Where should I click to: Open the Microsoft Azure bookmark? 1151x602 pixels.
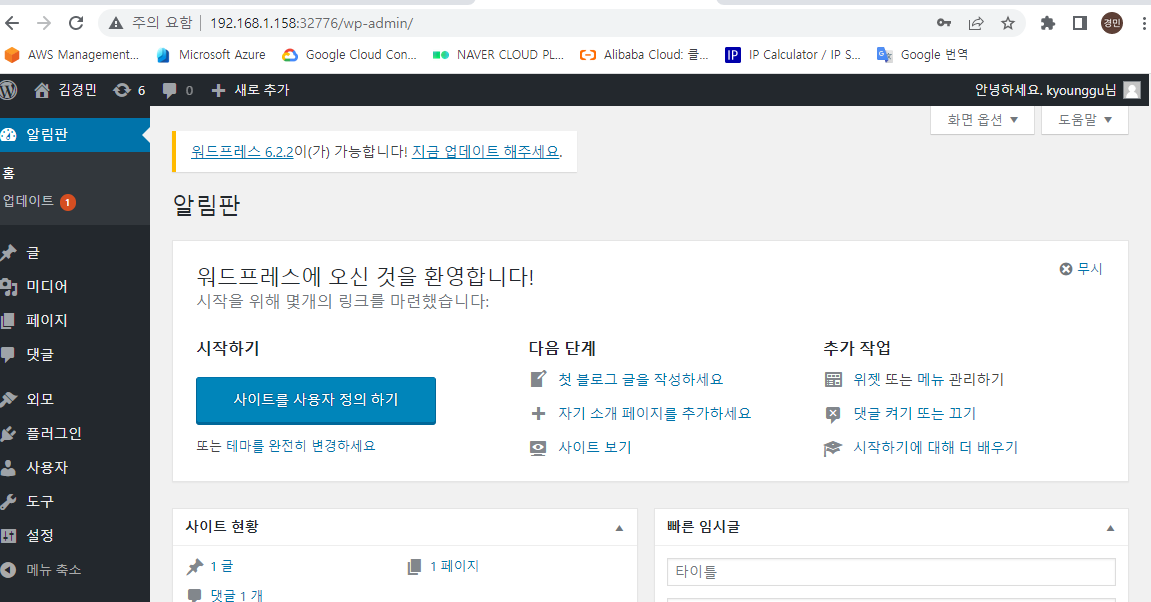coord(211,55)
